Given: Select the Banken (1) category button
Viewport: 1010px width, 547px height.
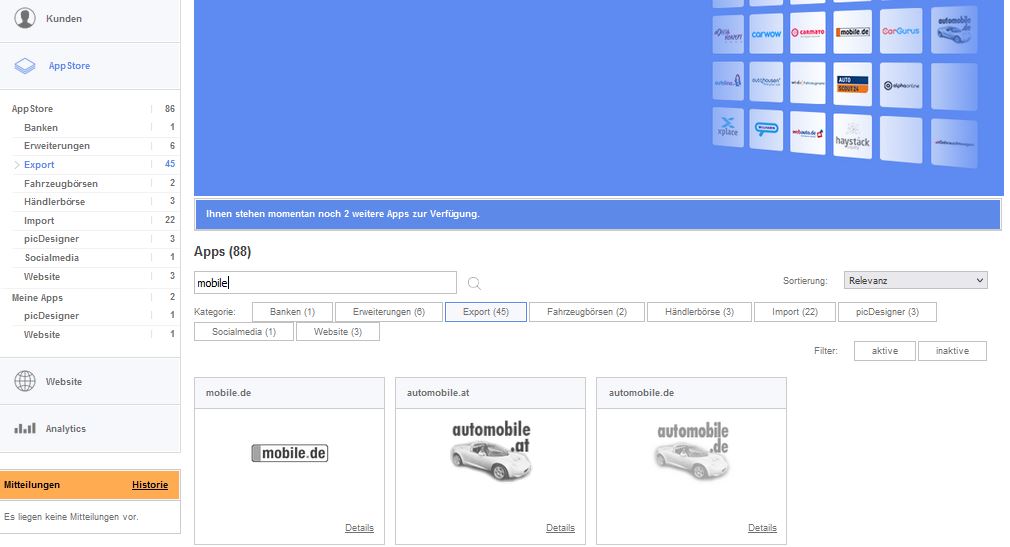Looking at the screenshot, I should (x=292, y=312).
